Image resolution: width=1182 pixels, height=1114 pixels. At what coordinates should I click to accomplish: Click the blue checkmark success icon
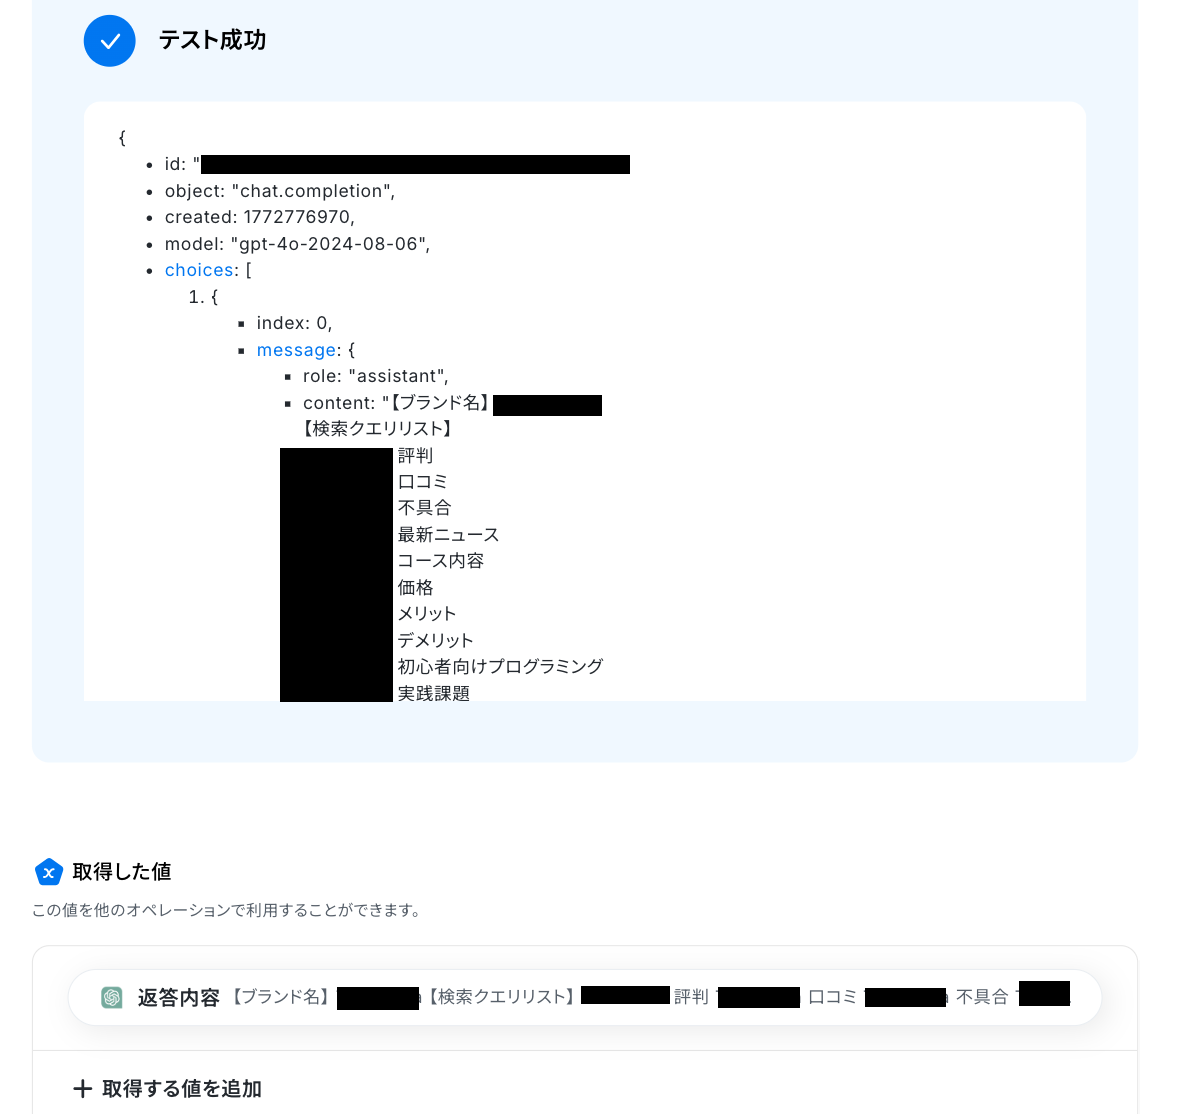point(109,41)
